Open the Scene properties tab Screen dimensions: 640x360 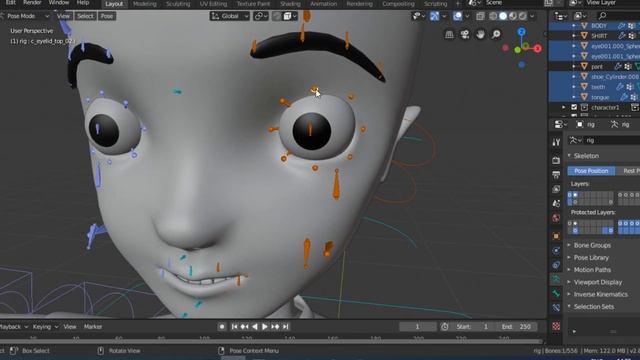coord(556,203)
